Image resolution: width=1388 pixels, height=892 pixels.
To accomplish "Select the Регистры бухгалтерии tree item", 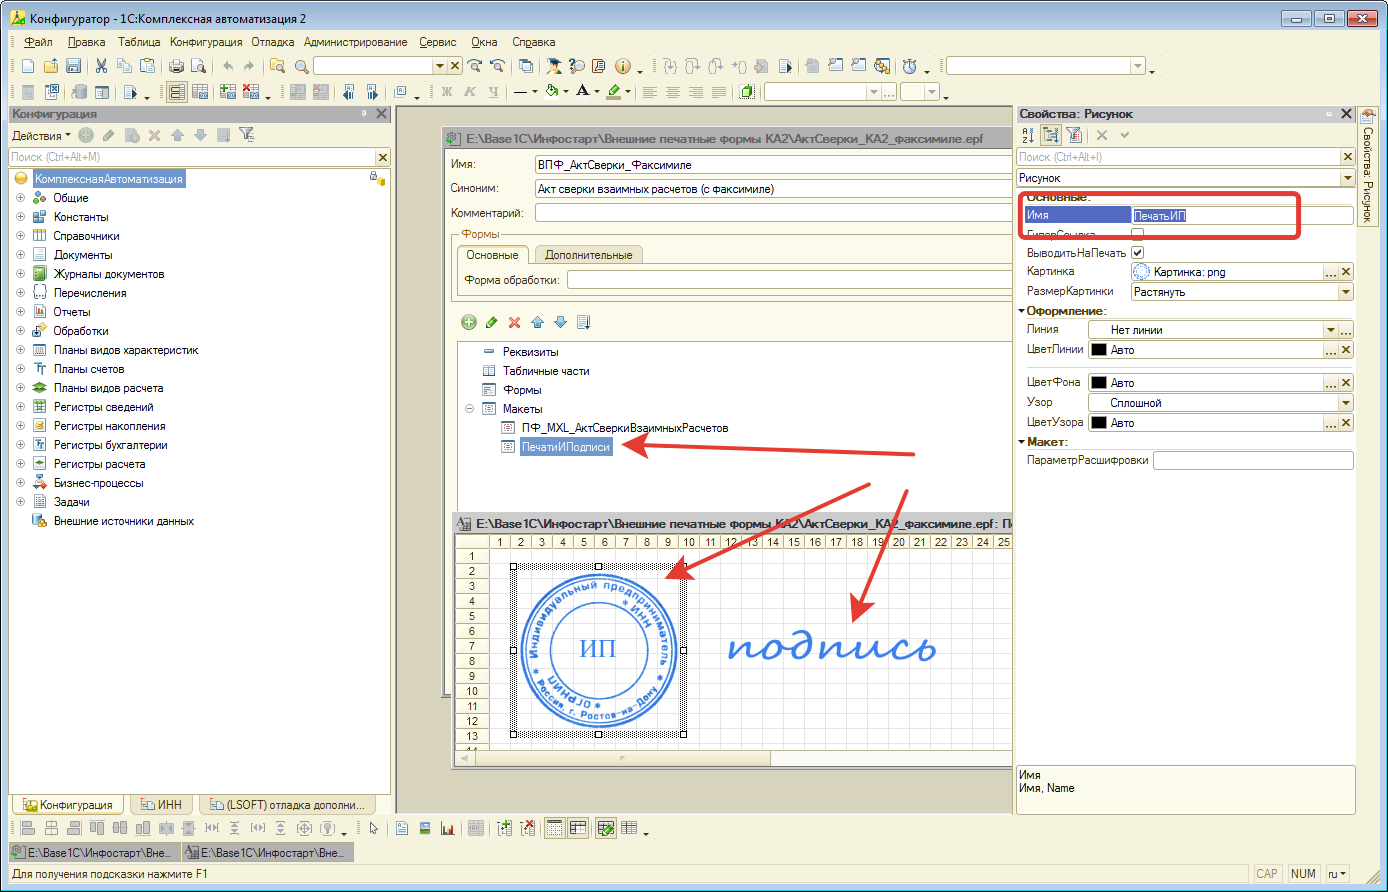I will pos(110,445).
